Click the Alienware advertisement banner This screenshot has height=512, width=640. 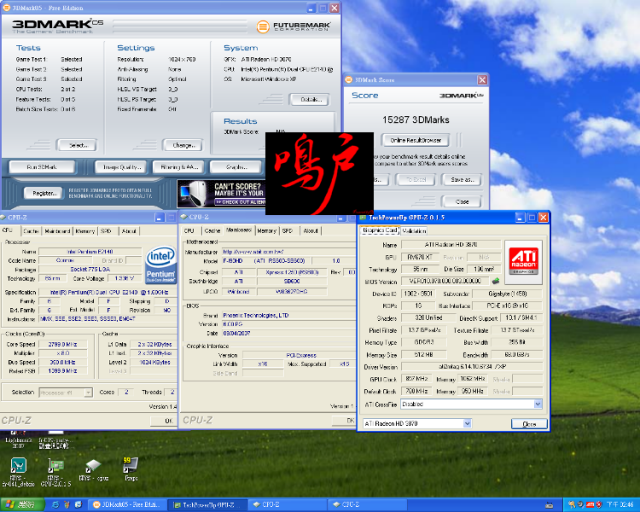coord(222,194)
